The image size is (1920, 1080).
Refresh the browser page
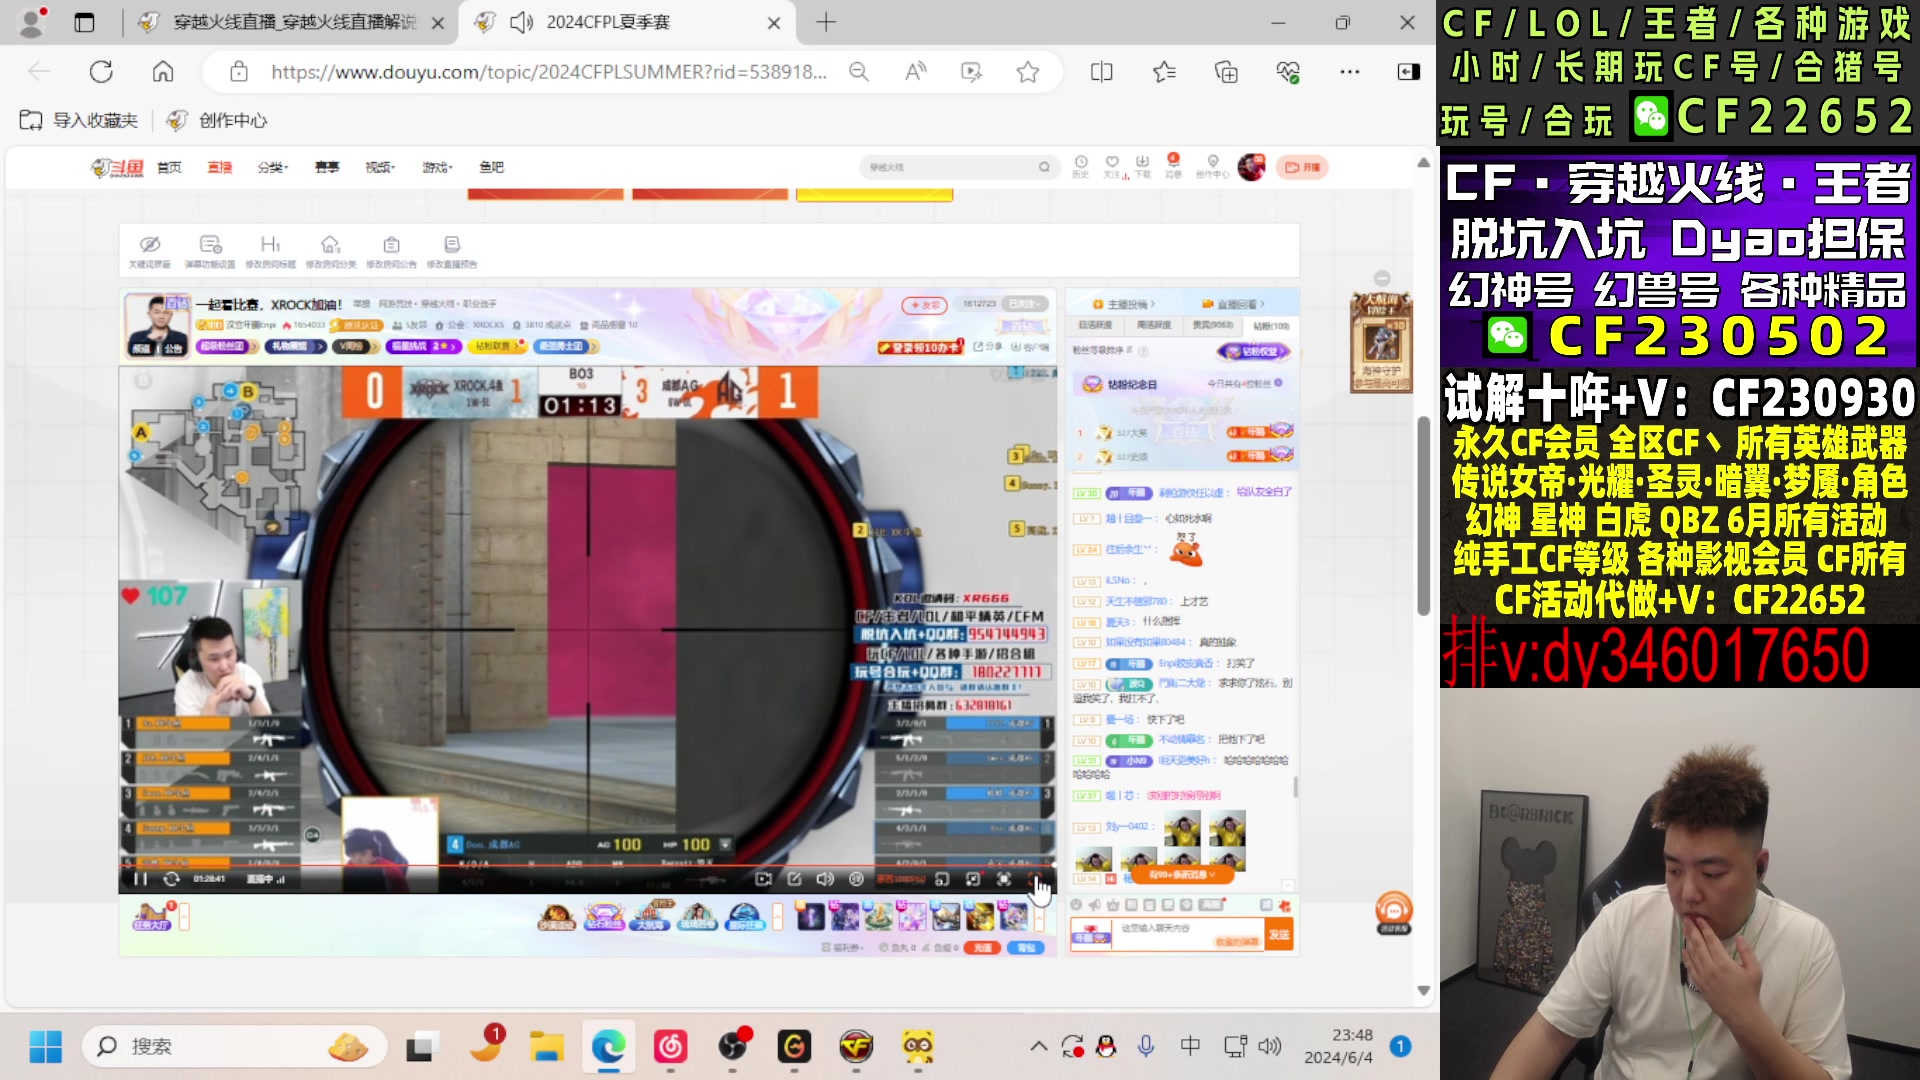click(x=101, y=72)
